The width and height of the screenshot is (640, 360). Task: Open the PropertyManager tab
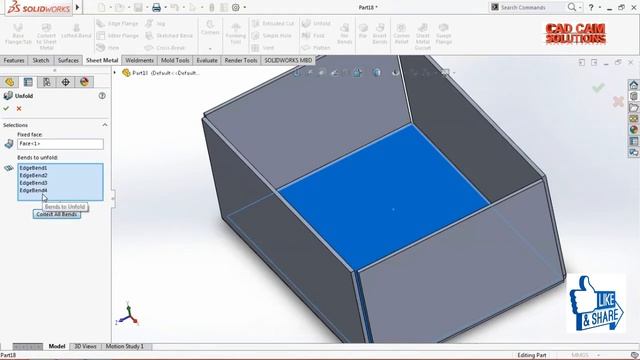point(28,82)
